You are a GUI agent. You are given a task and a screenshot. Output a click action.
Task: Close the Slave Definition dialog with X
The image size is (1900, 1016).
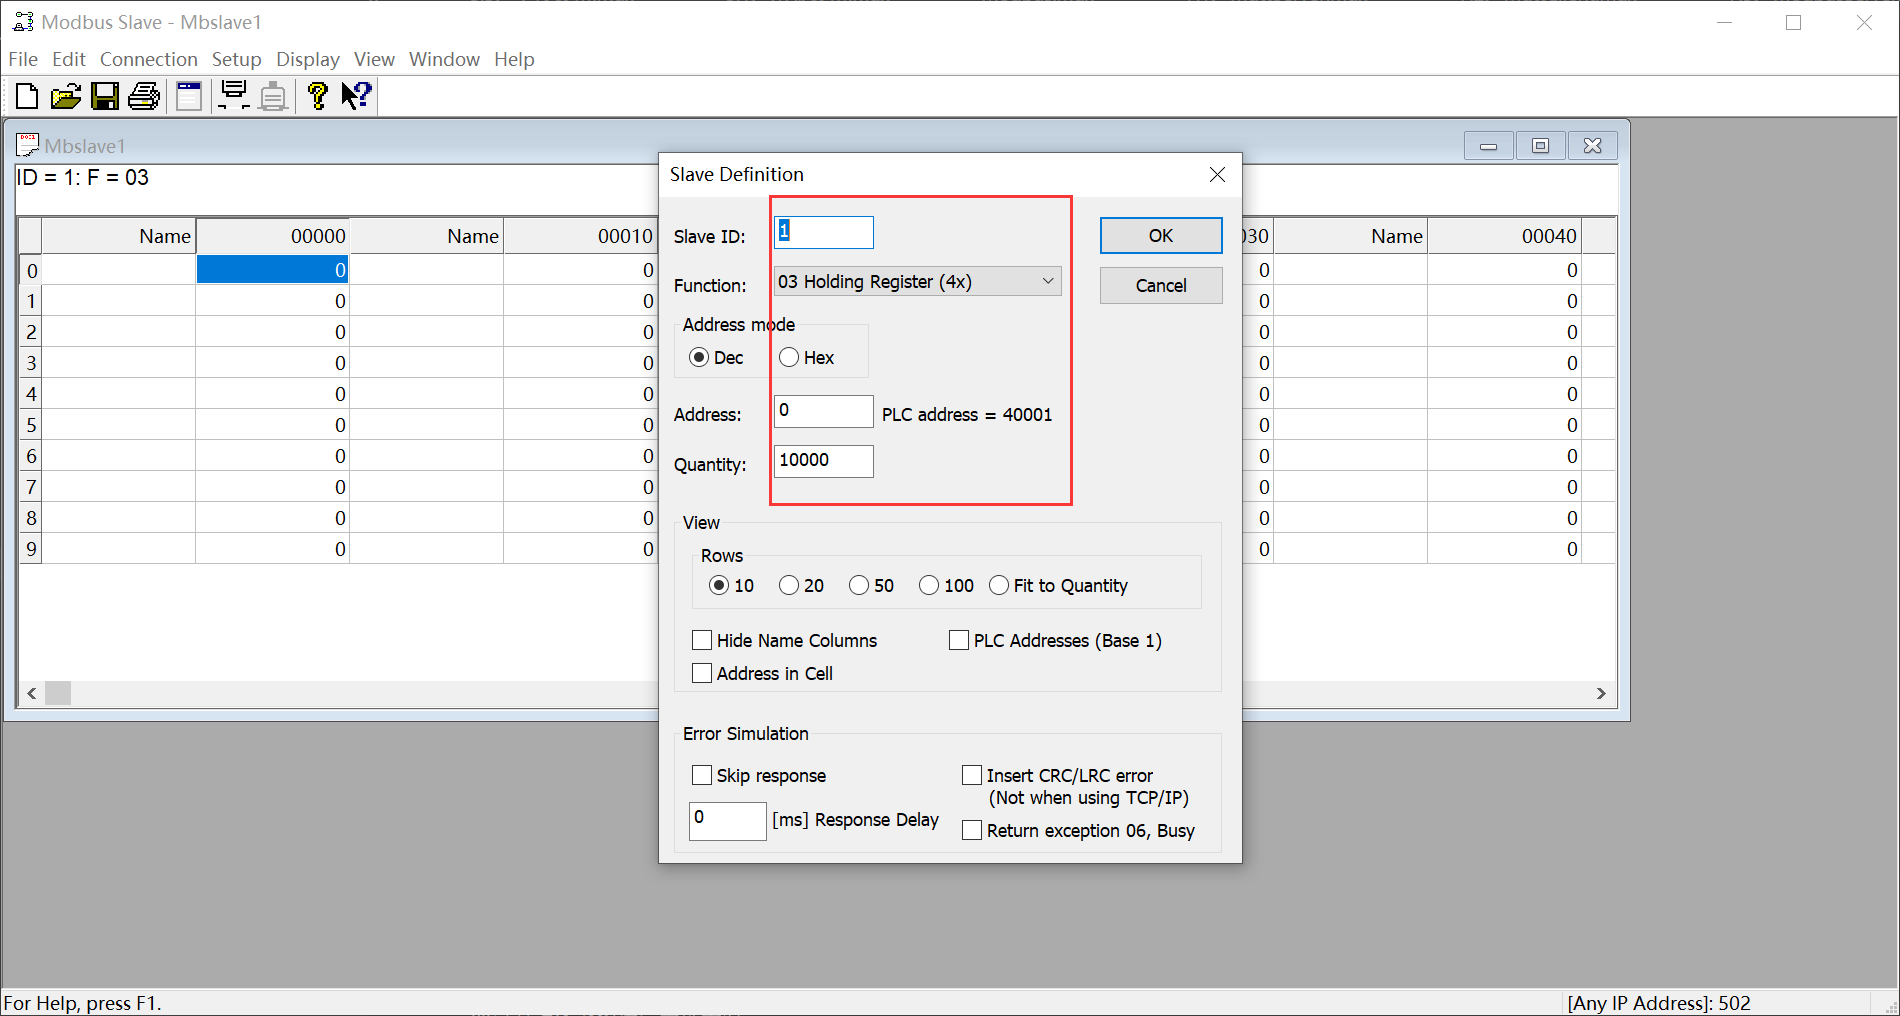(1217, 175)
